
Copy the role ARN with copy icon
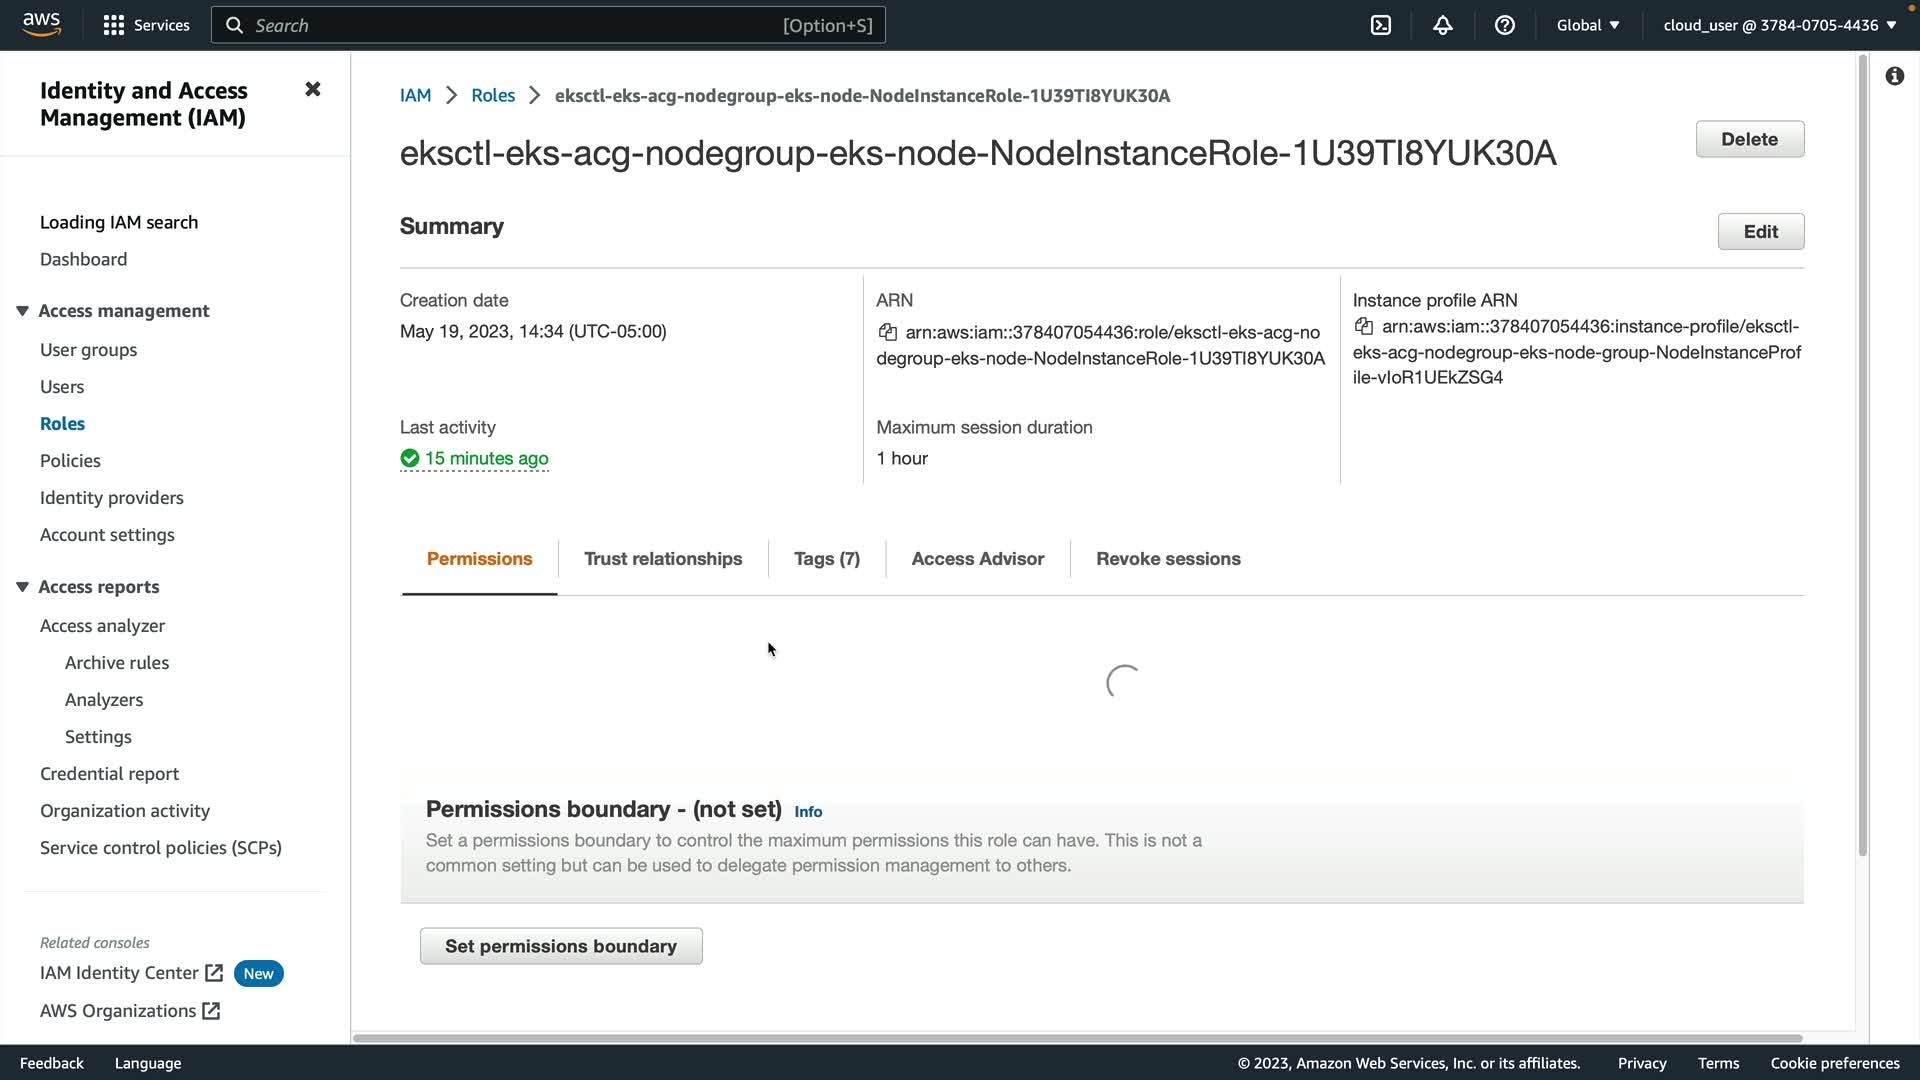pos(887,332)
